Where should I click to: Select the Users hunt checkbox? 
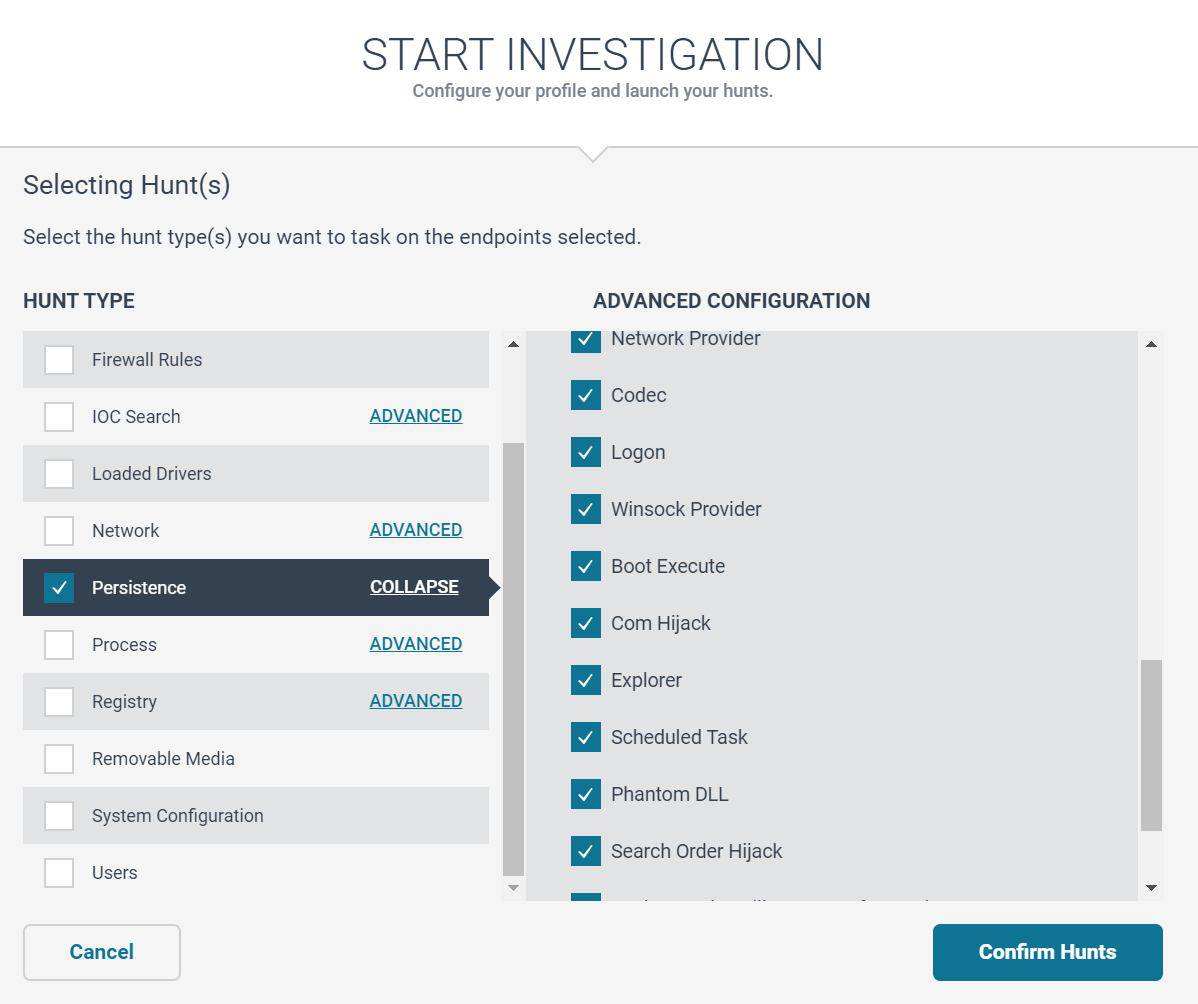click(59, 873)
